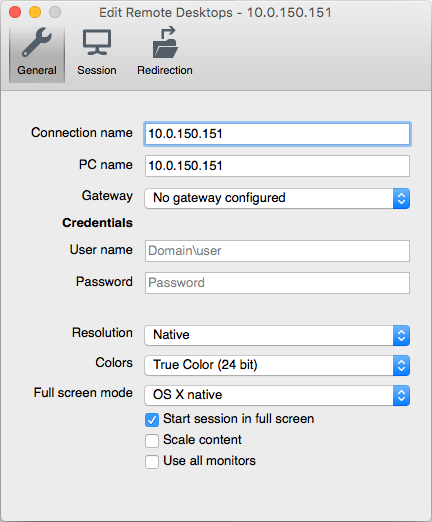Viewport: 432px width, 522px height.
Task: Switch to the Redirection tab label
Action: point(165,70)
